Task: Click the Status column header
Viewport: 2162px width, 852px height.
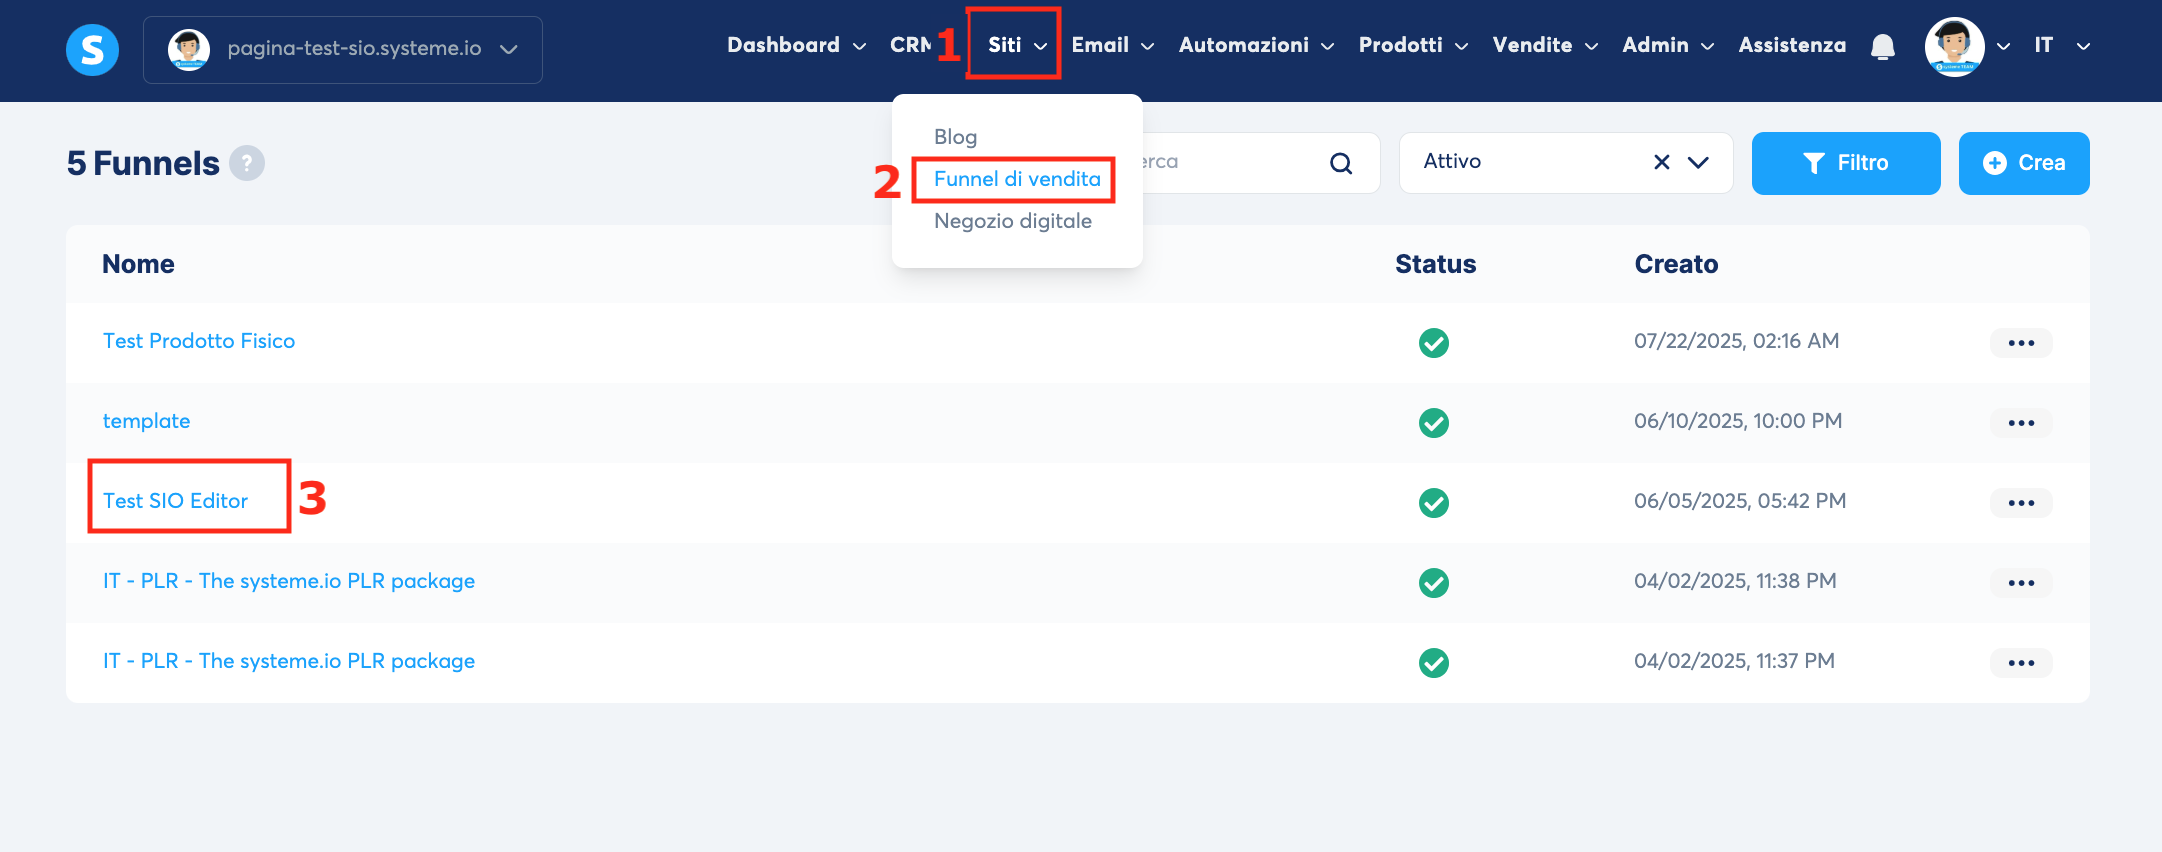Action: 1435,264
